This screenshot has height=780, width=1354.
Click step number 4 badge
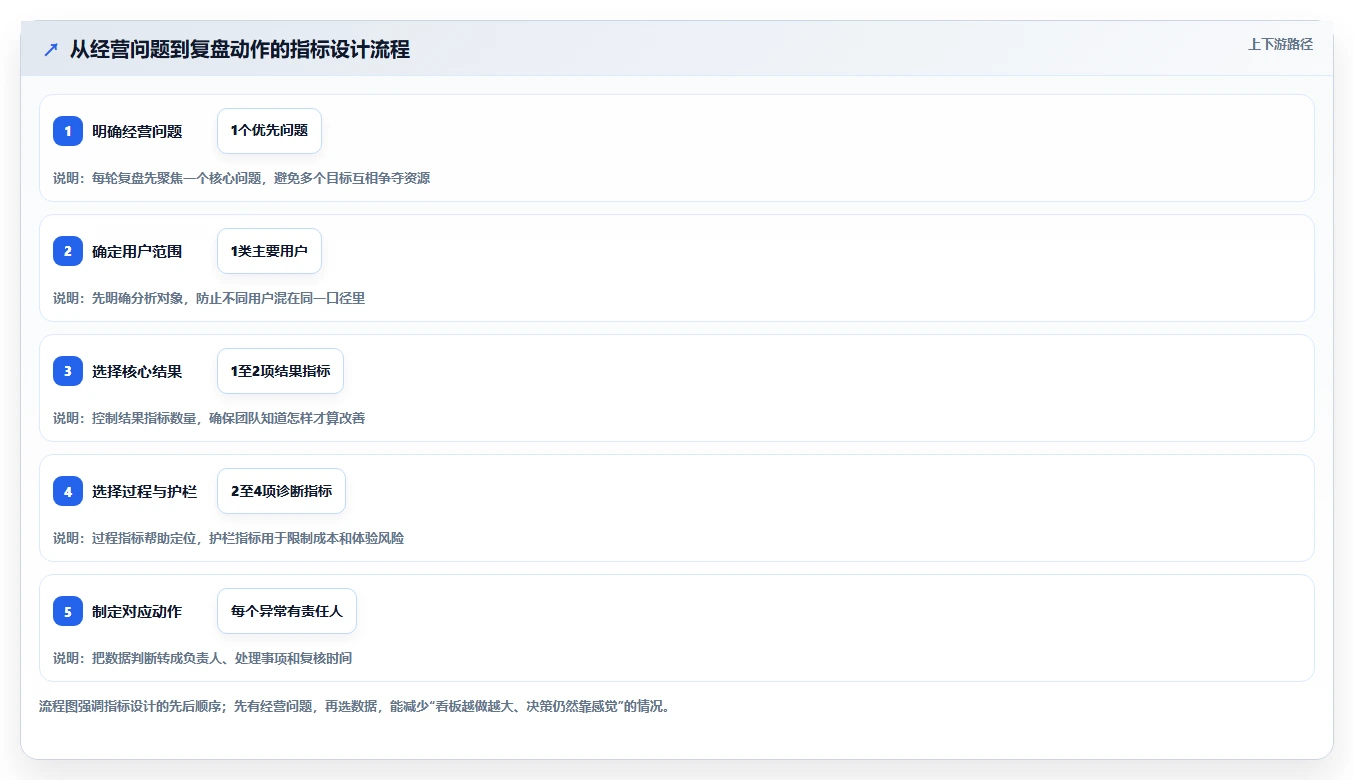[x=68, y=491]
